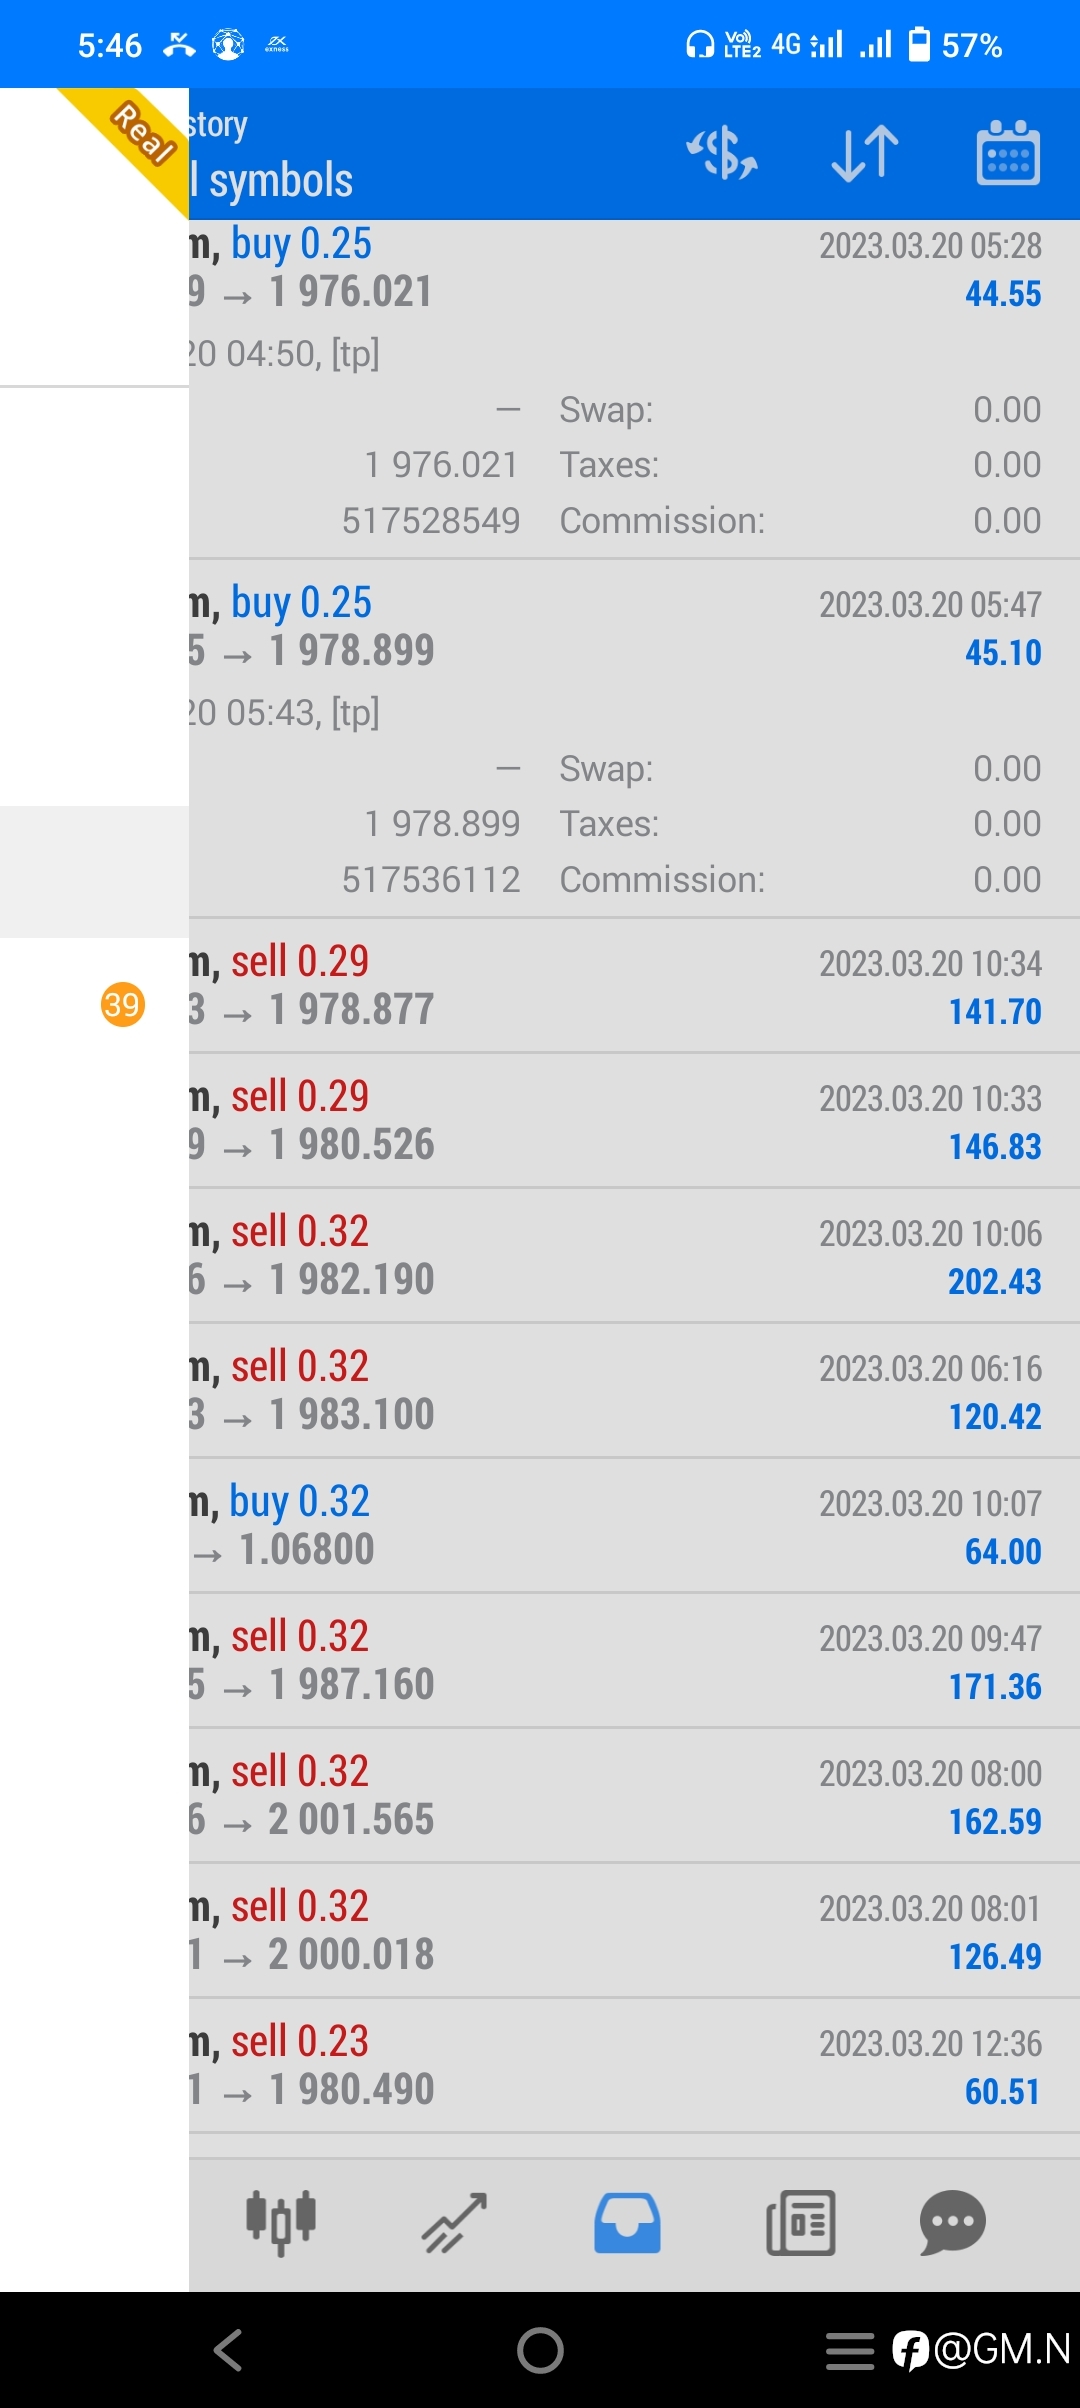Tap the orange 39 notification badge
Viewport: 1080px width, 2408px height.
(123, 1004)
